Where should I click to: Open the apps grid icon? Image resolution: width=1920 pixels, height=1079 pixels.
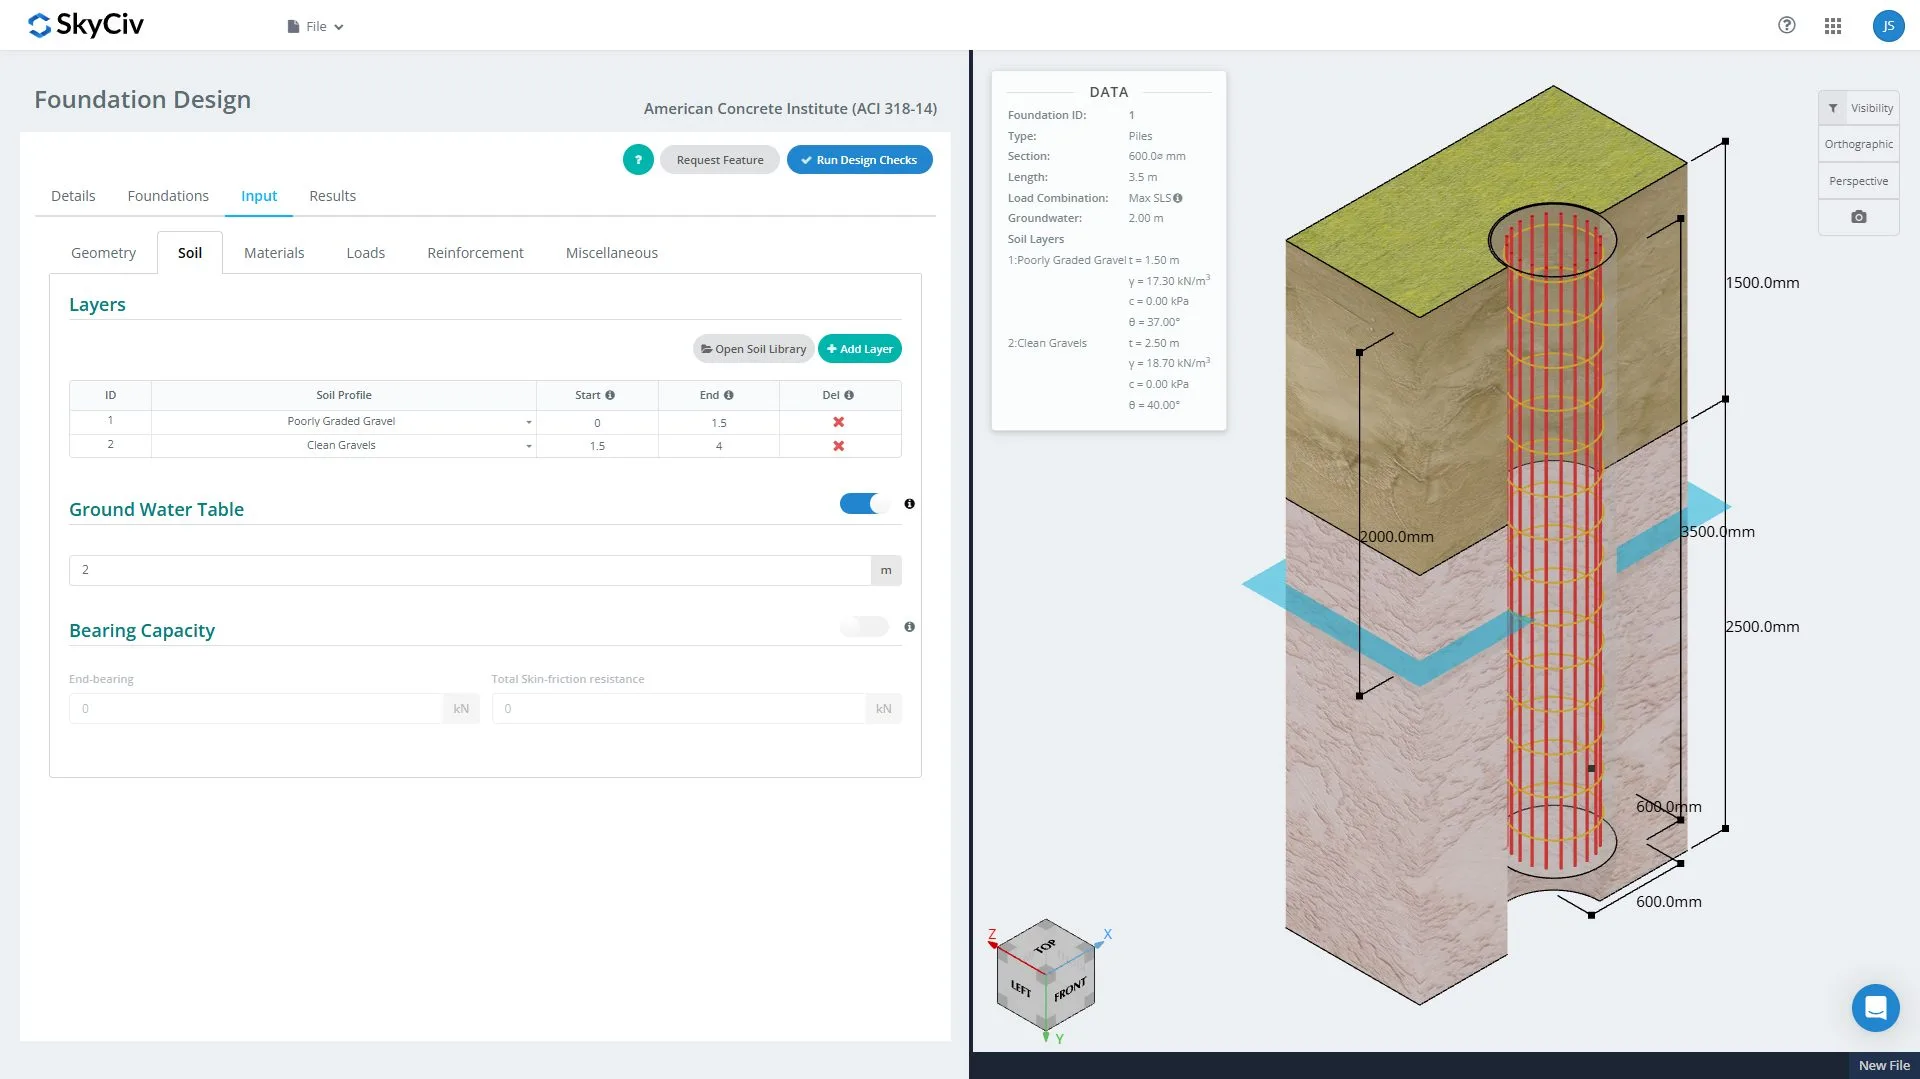click(x=1832, y=26)
